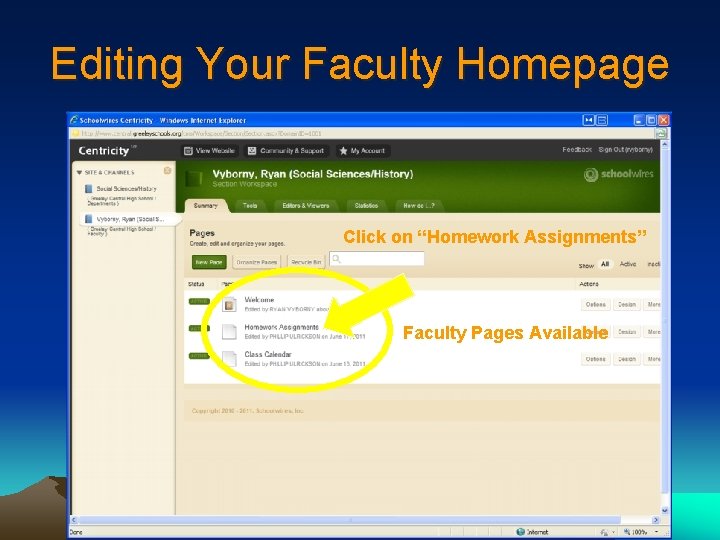Toggle active status badge of Class Calendar
The image size is (720, 540).
(x=199, y=356)
